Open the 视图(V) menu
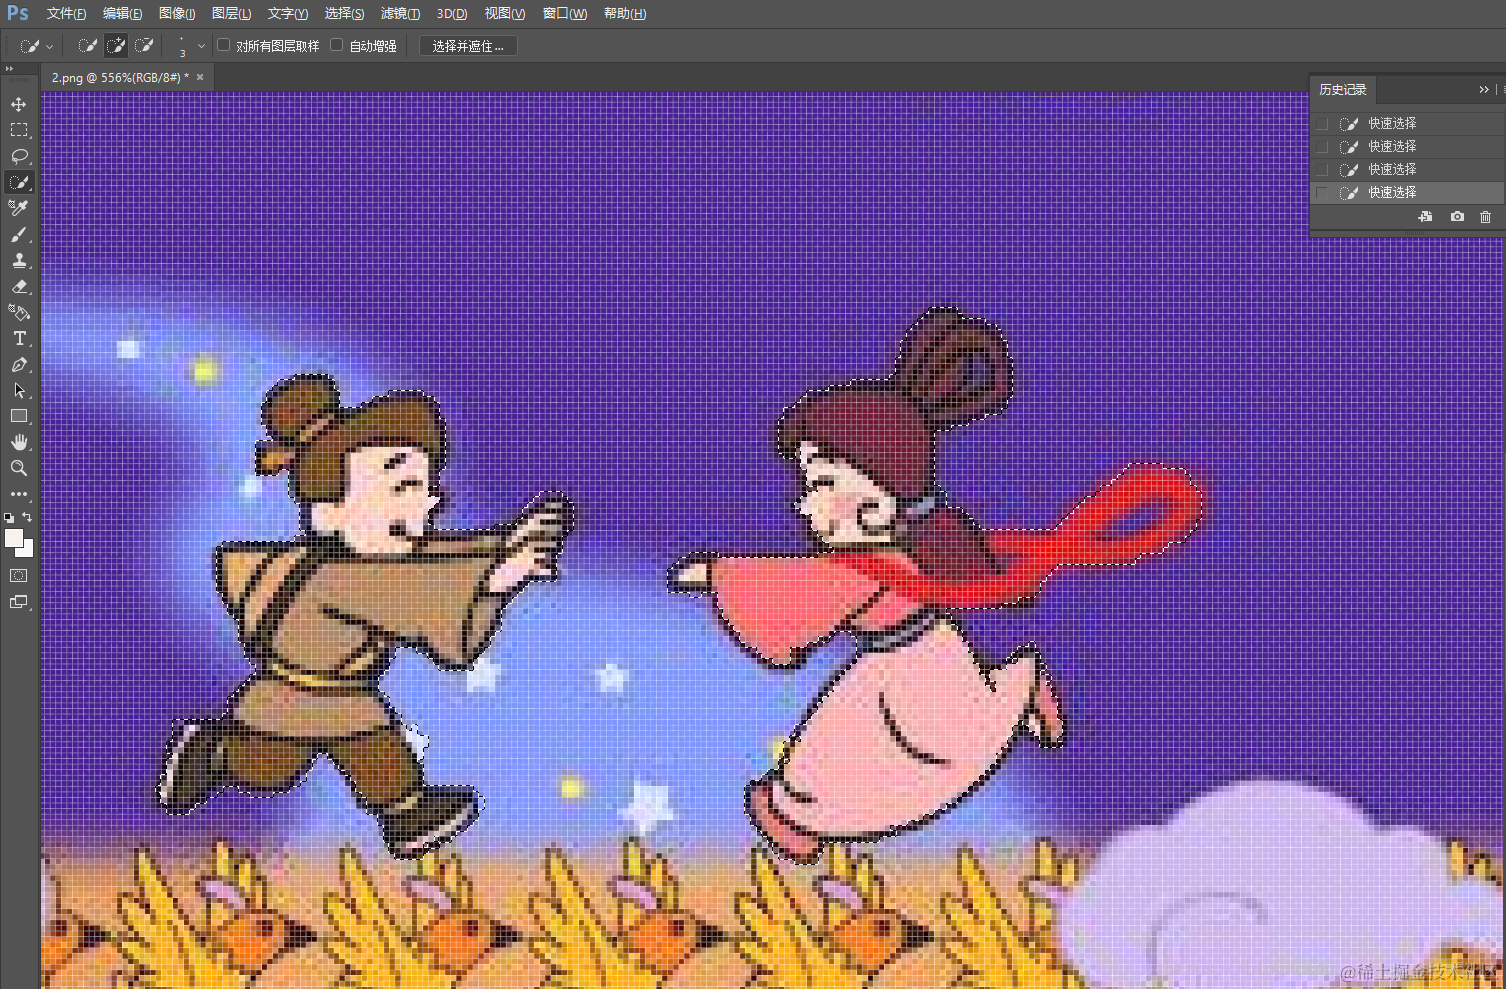Viewport: 1506px width, 989px height. 505,14
